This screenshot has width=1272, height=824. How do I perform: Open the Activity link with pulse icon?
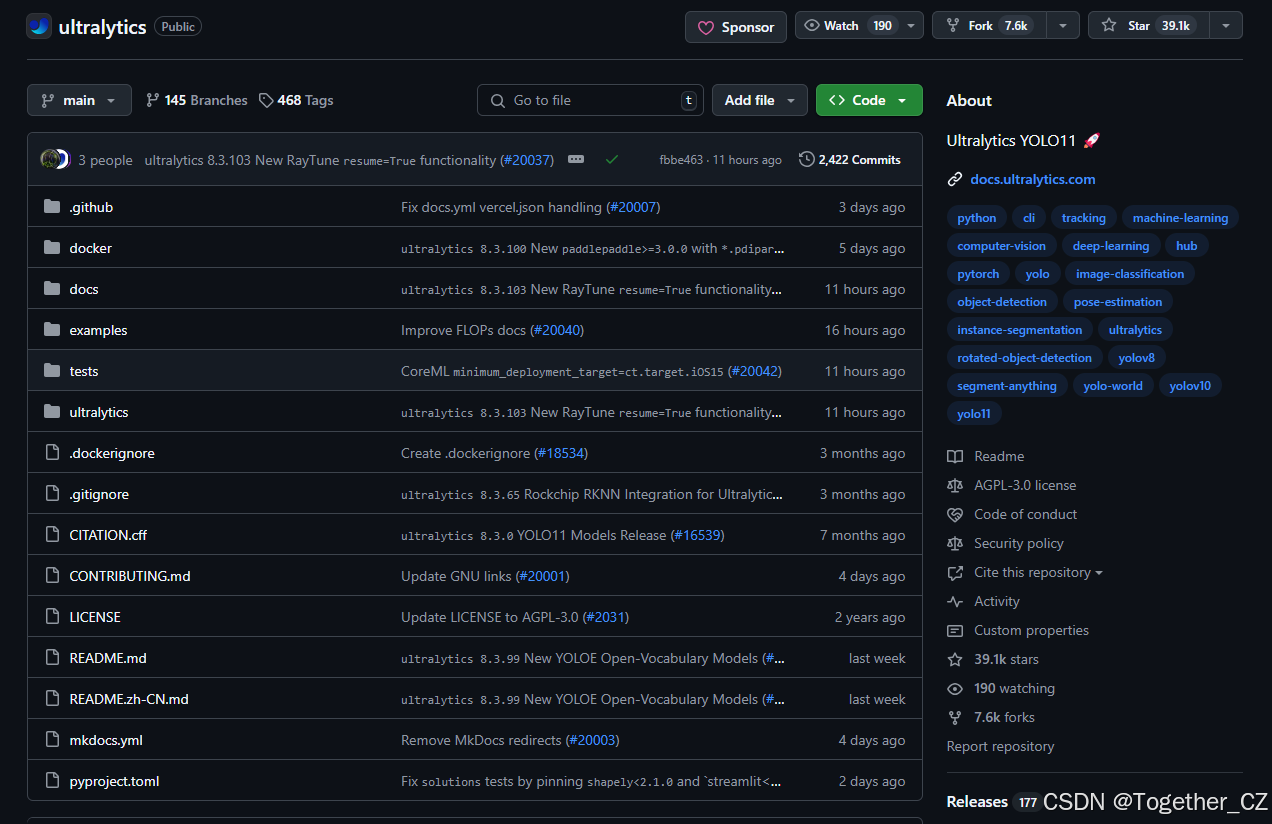coord(984,601)
